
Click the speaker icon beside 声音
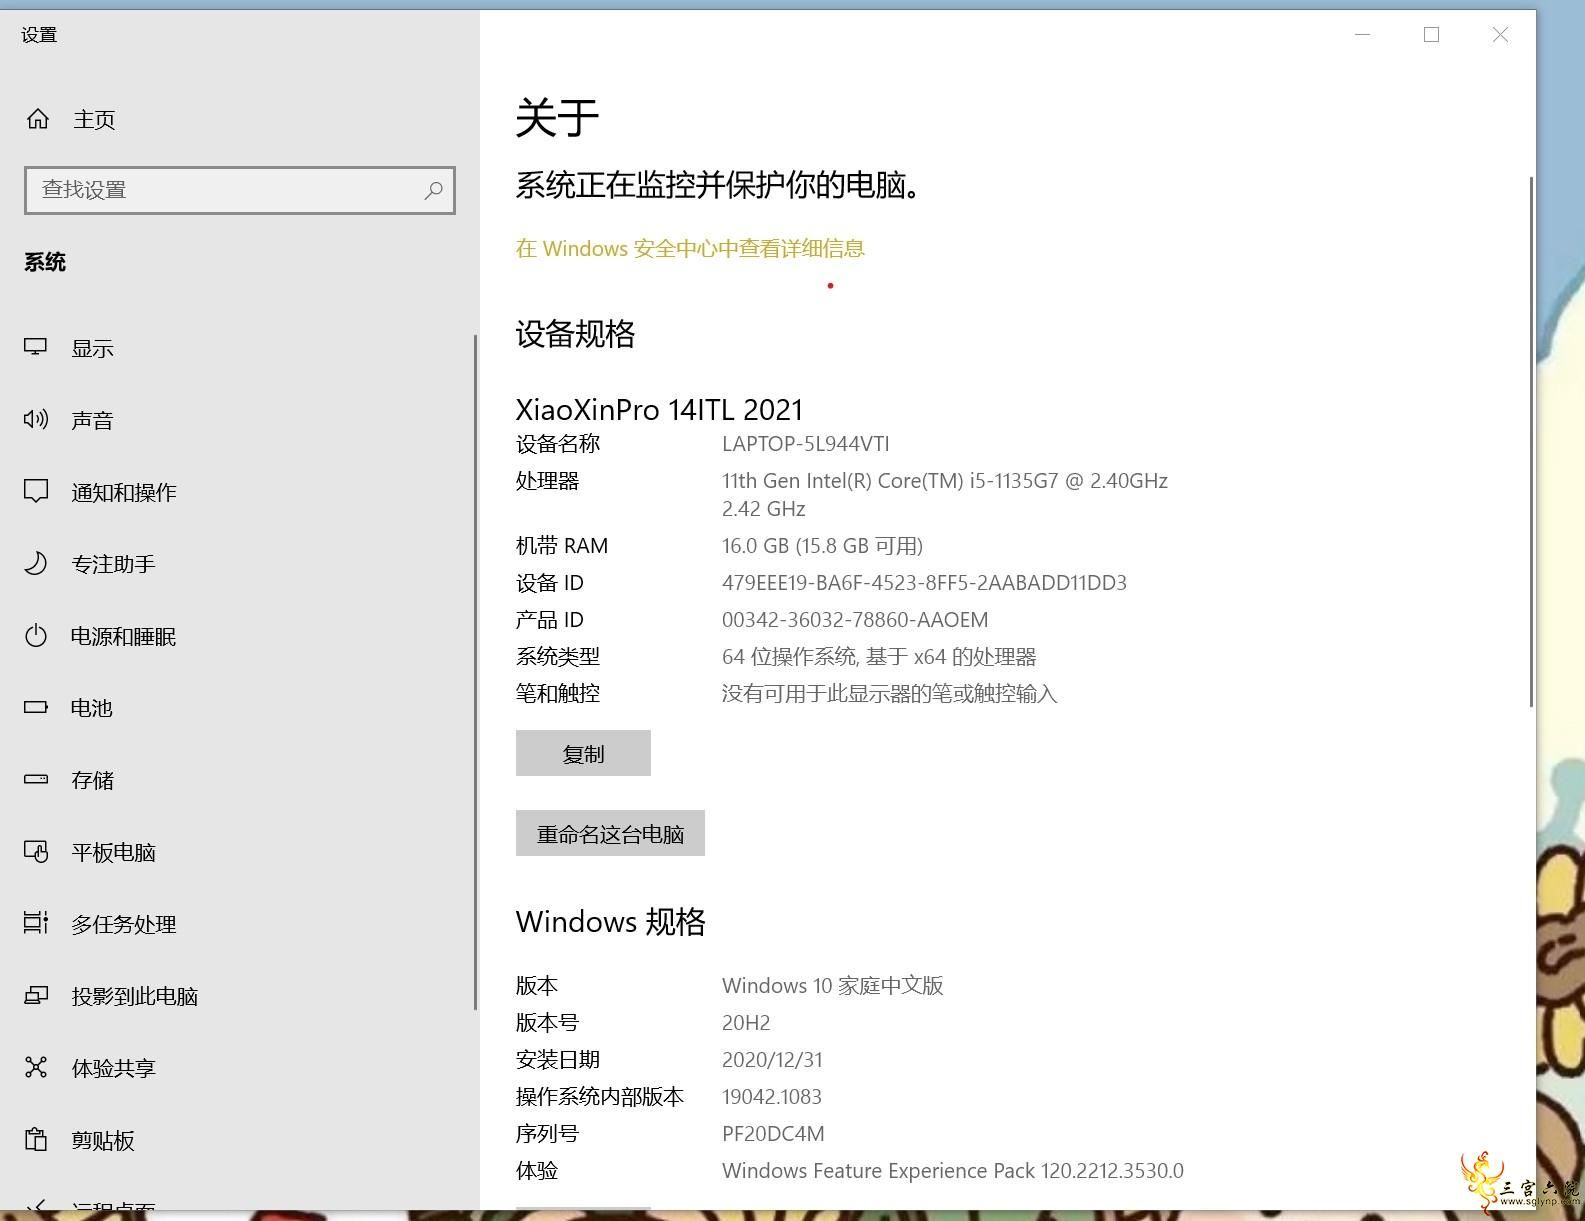tap(36, 419)
